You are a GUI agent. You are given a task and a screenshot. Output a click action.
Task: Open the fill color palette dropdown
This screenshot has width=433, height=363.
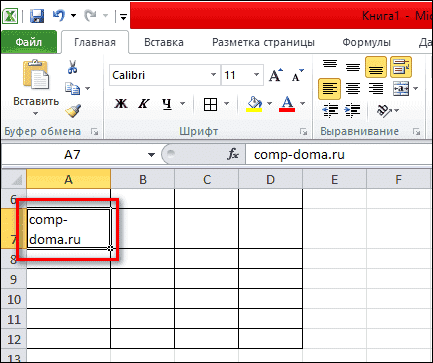click(269, 104)
